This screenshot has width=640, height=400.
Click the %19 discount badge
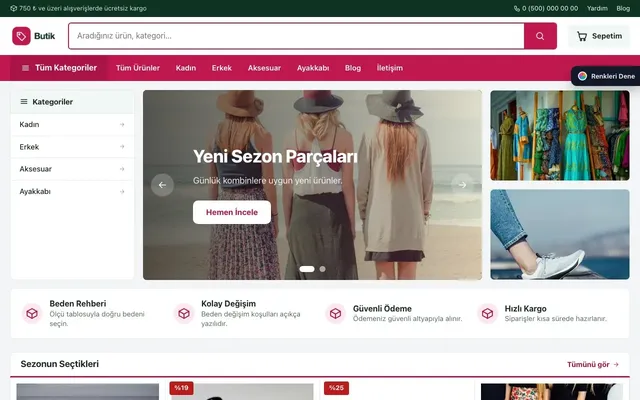(181, 388)
